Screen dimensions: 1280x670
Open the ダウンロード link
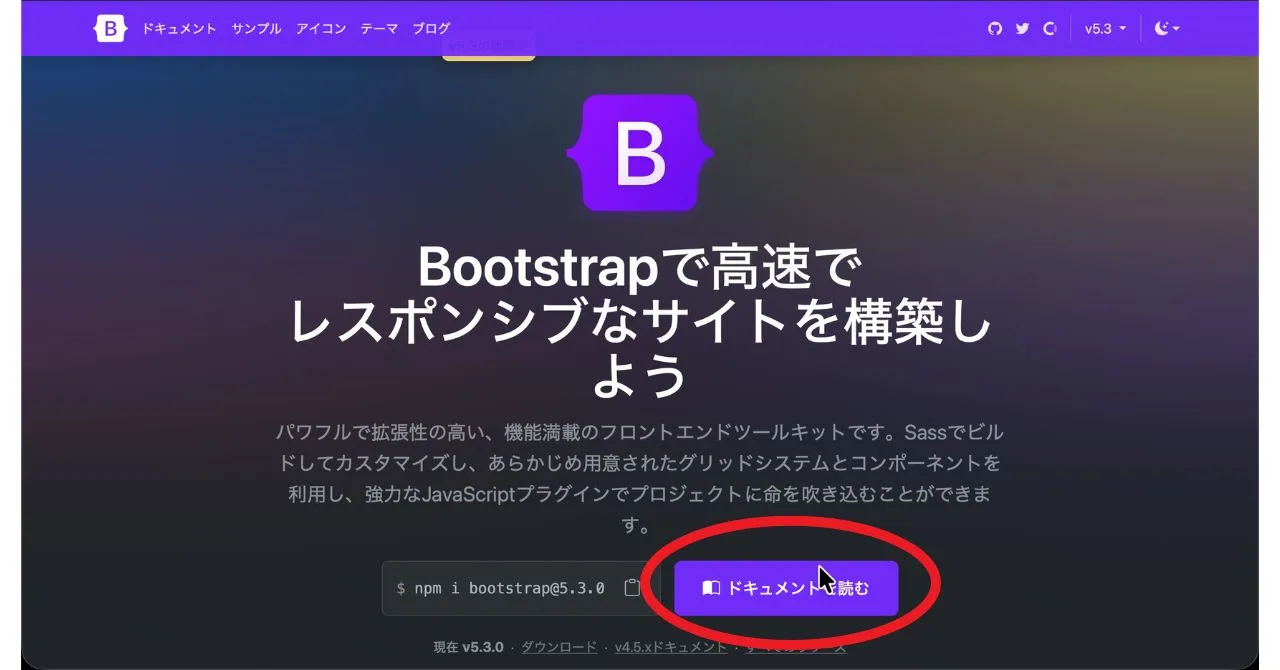tap(558, 646)
